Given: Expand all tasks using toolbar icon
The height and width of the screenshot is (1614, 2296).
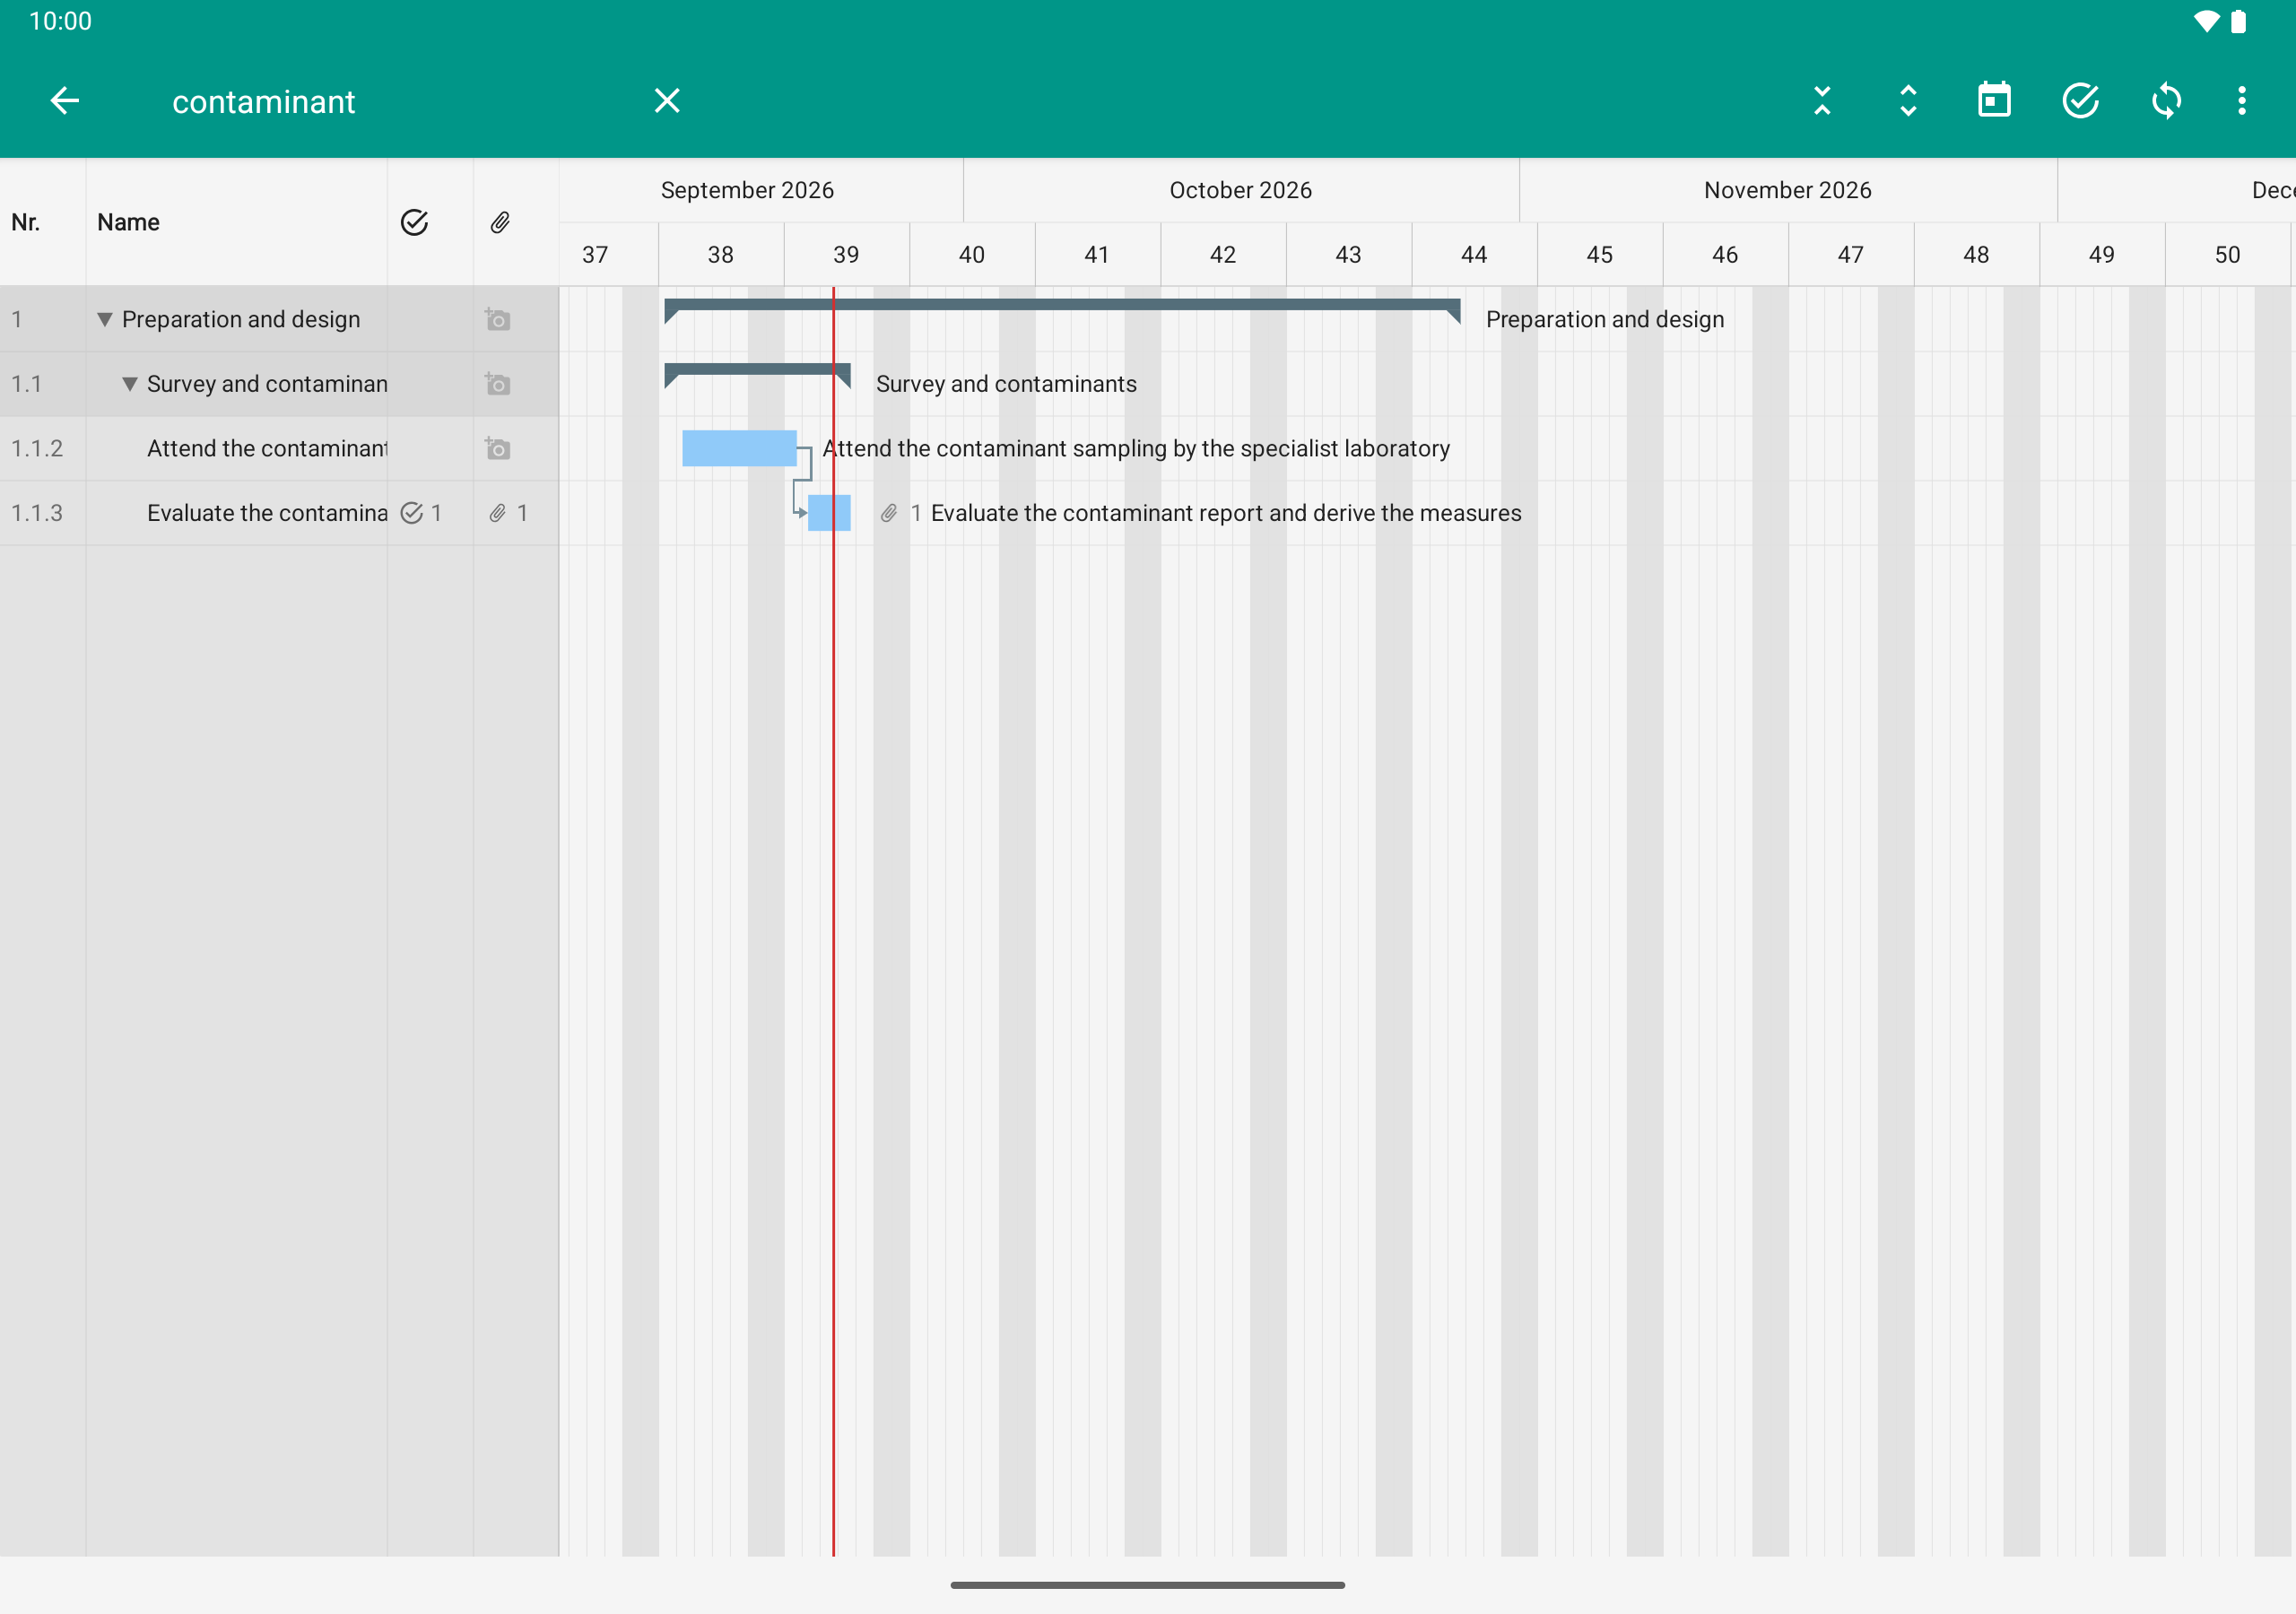Looking at the screenshot, I should click(x=1908, y=101).
